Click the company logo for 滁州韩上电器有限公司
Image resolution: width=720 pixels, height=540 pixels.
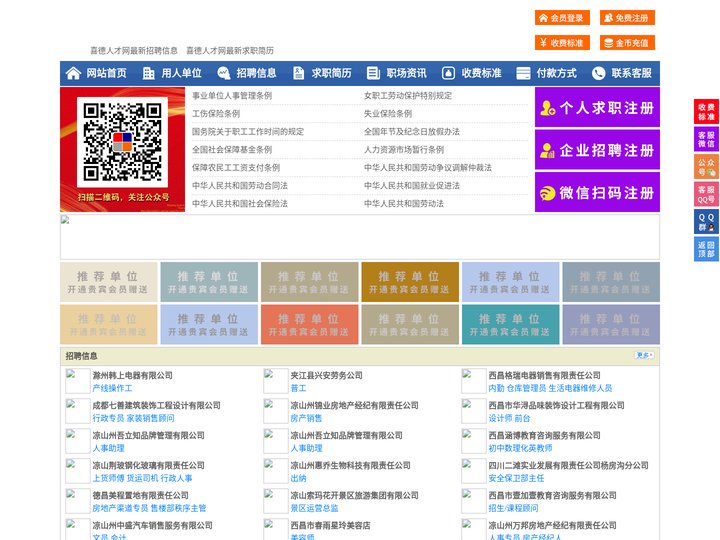click(77, 381)
